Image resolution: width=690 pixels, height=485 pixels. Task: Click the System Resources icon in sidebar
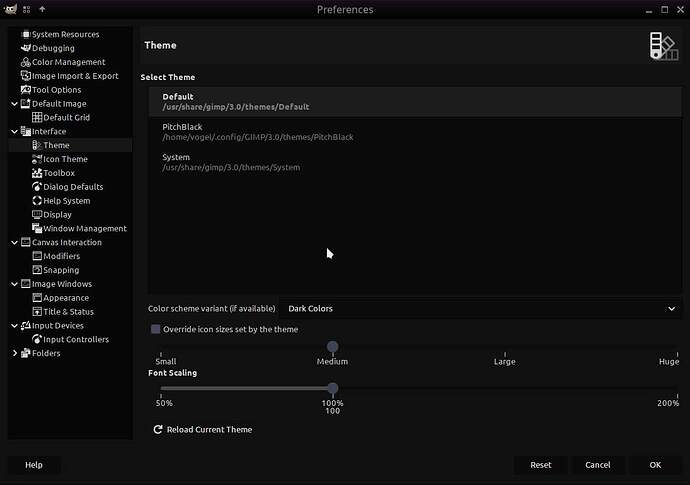(x=25, y=34)
